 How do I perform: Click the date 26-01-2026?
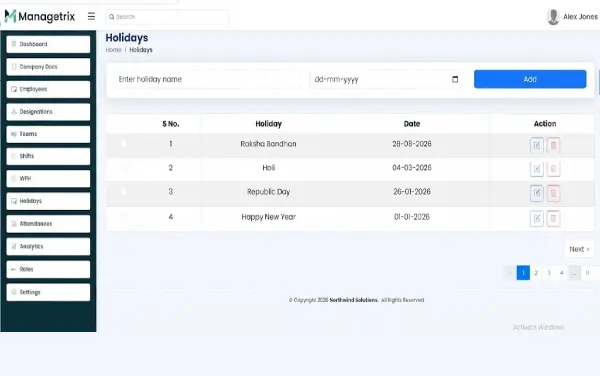[412, 192]
